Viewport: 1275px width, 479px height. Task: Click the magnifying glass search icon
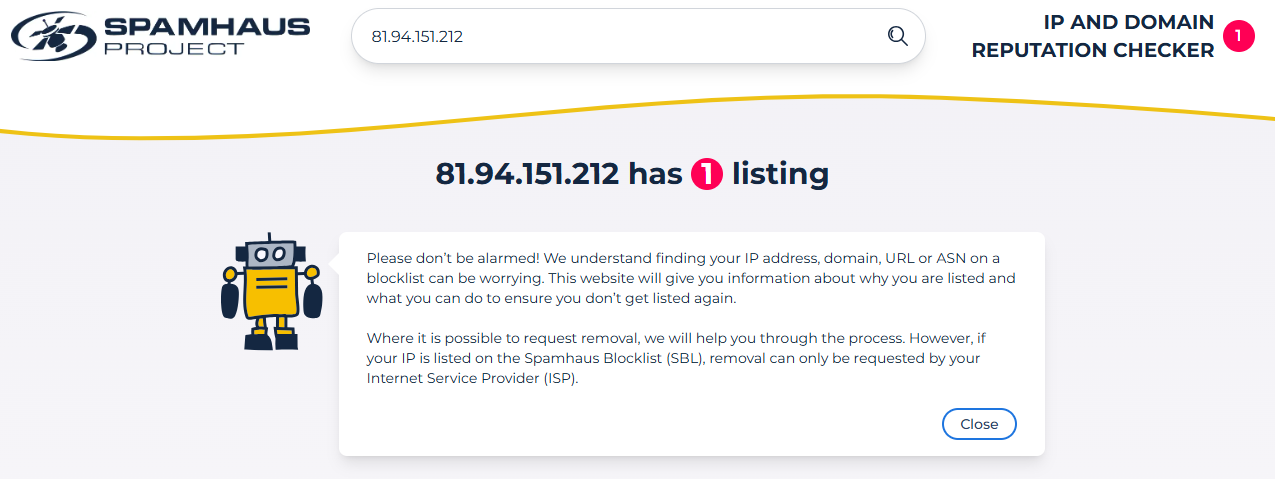point(897,36)
